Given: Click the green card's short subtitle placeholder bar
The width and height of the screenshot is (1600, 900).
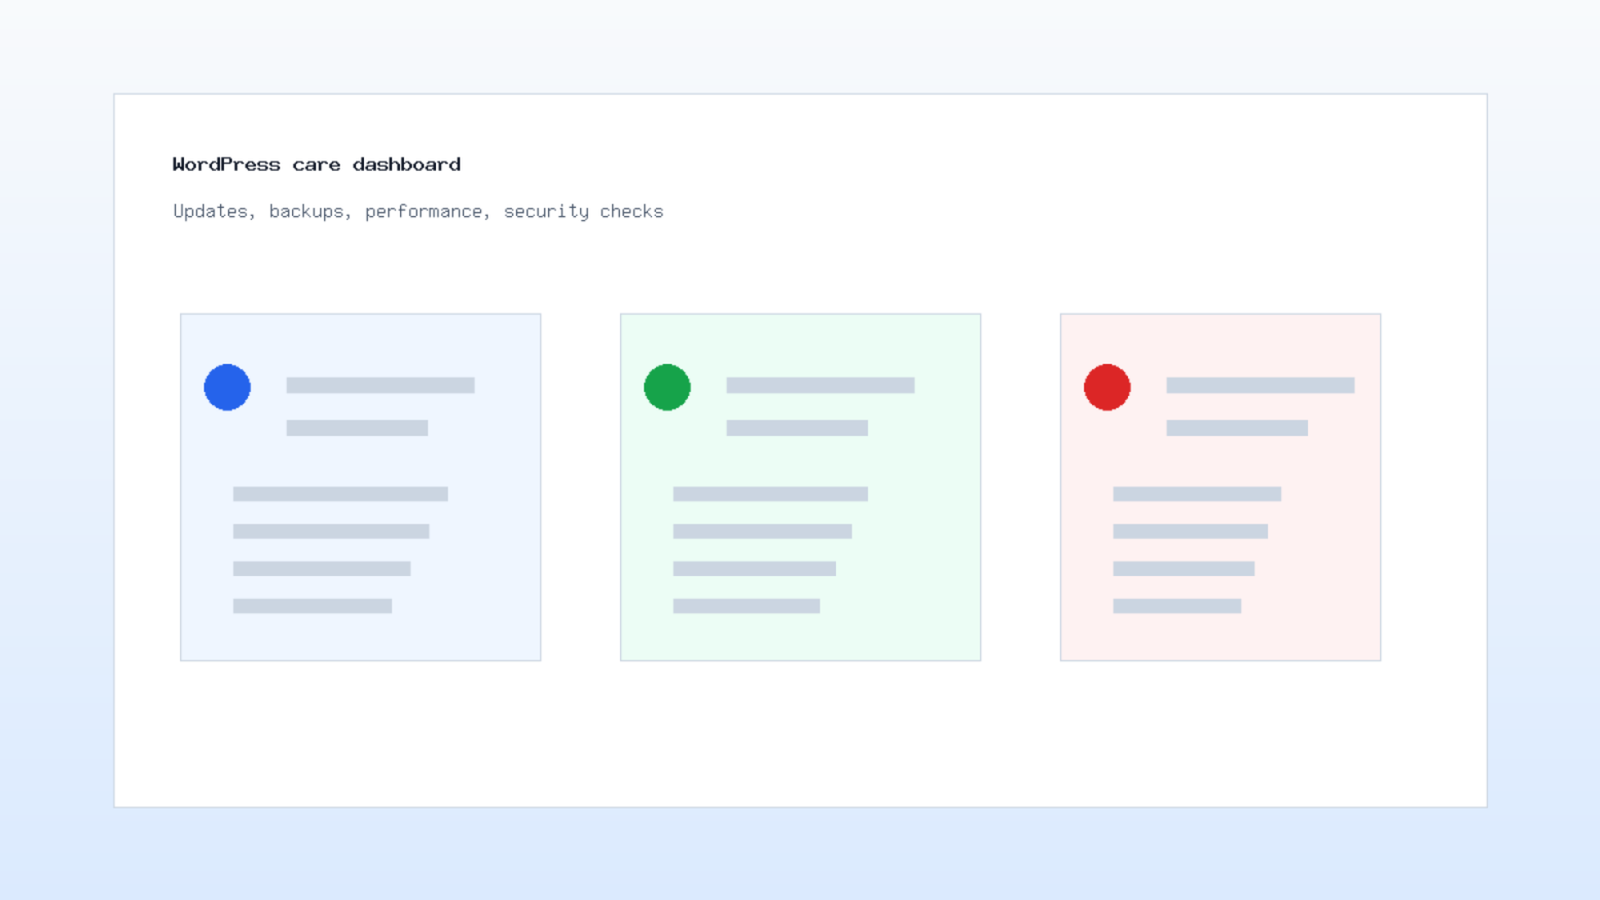Looking at the screenshot, I should 797,428.
